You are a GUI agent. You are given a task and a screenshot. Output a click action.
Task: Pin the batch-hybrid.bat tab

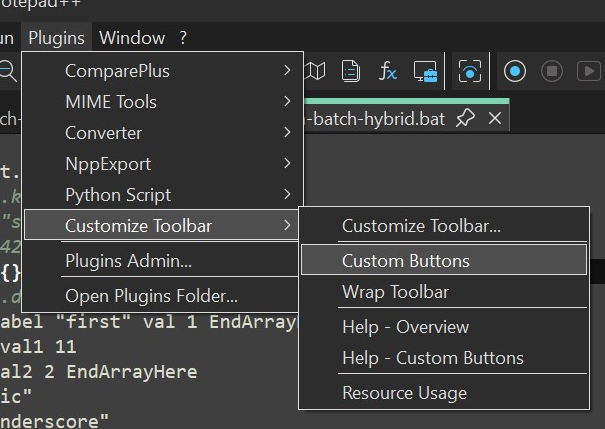(x=465, y=118)
